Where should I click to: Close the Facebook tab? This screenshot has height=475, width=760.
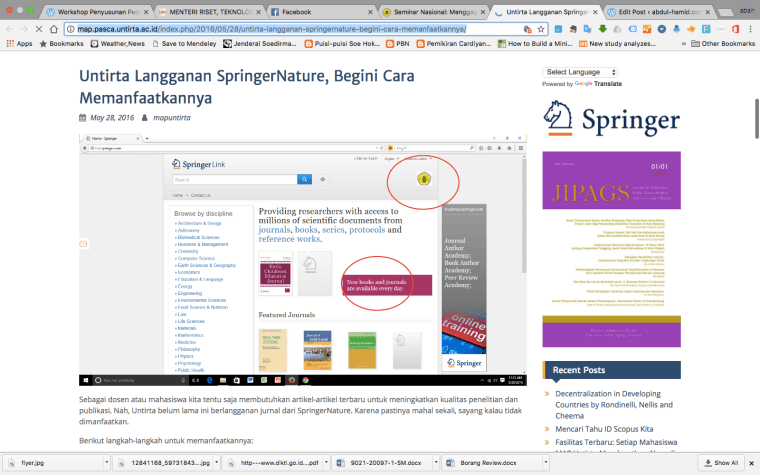tap(370, 12)
